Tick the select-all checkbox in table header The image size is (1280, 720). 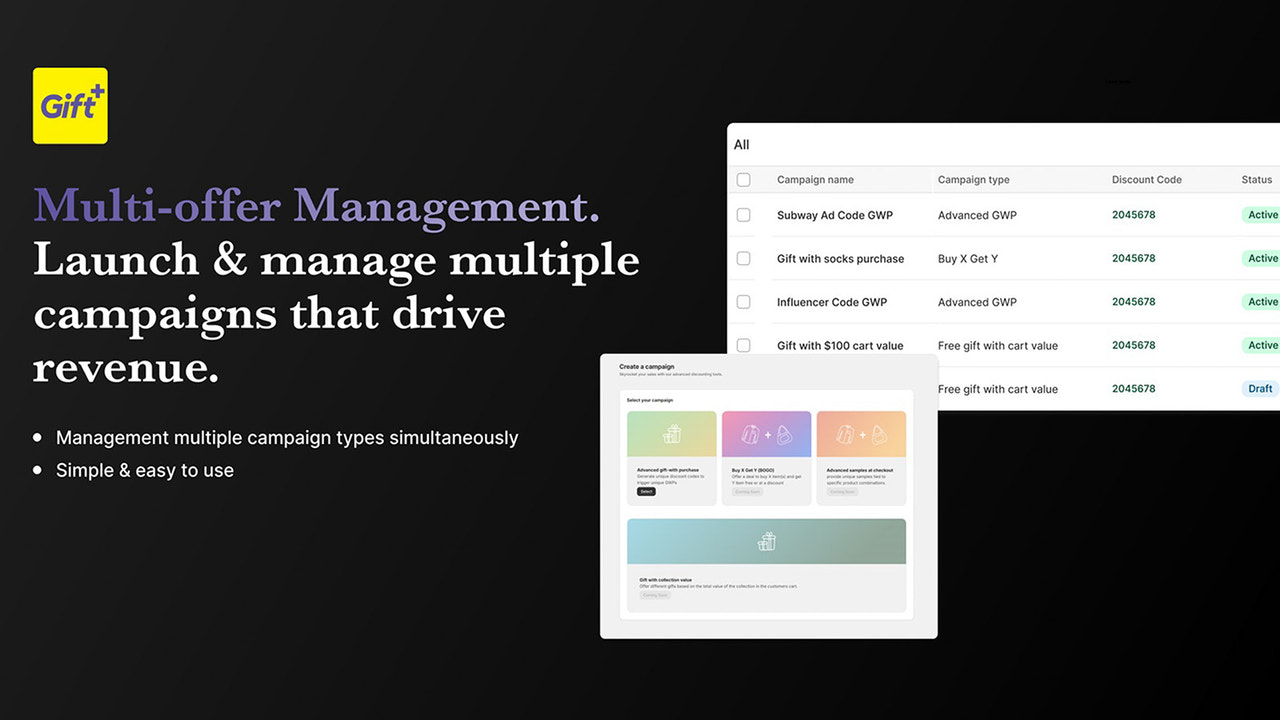point(743,180)
